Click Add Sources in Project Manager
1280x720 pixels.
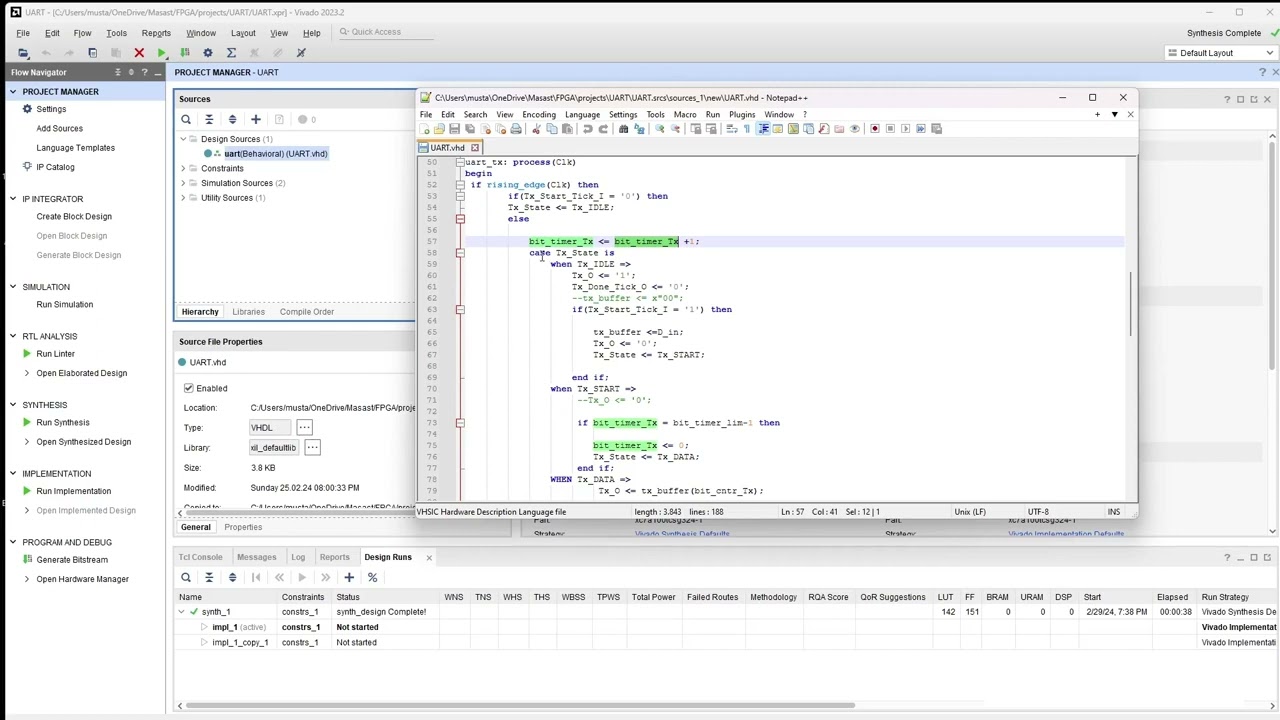pyautogui.click(x=60, y=129)
